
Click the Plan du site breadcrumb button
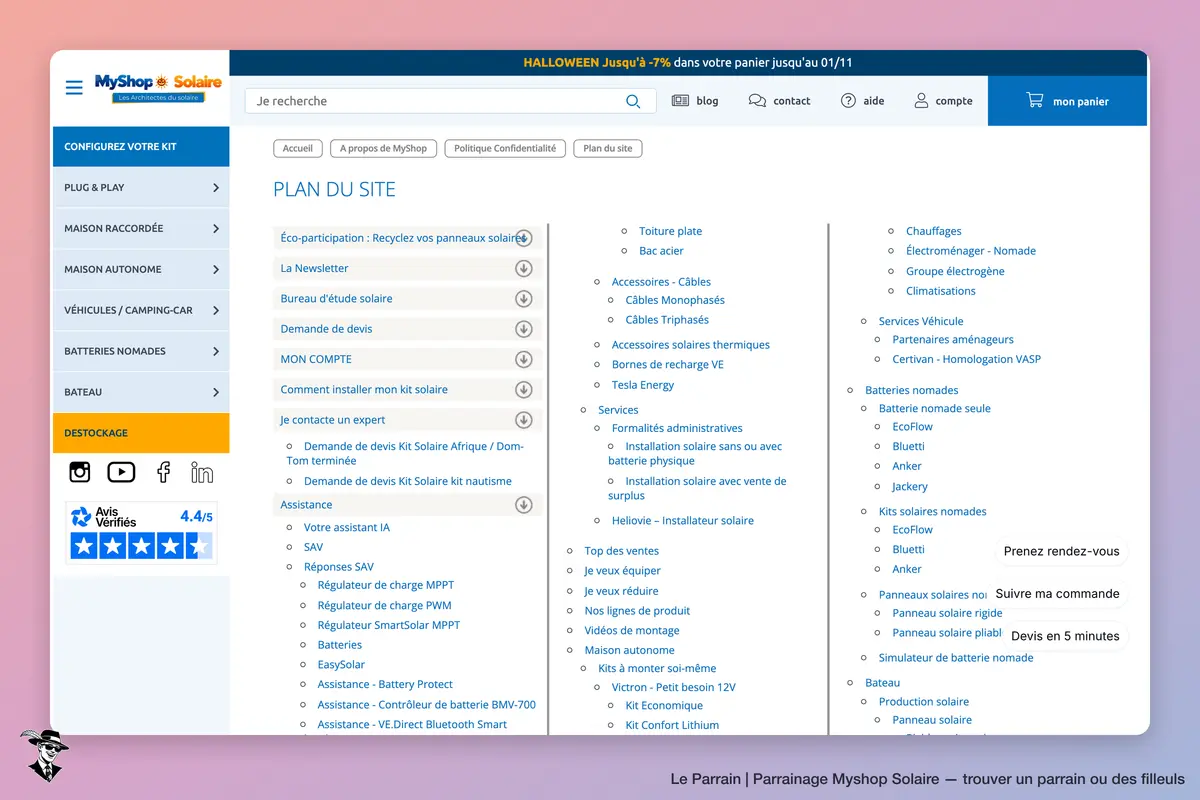coord(608,148)
